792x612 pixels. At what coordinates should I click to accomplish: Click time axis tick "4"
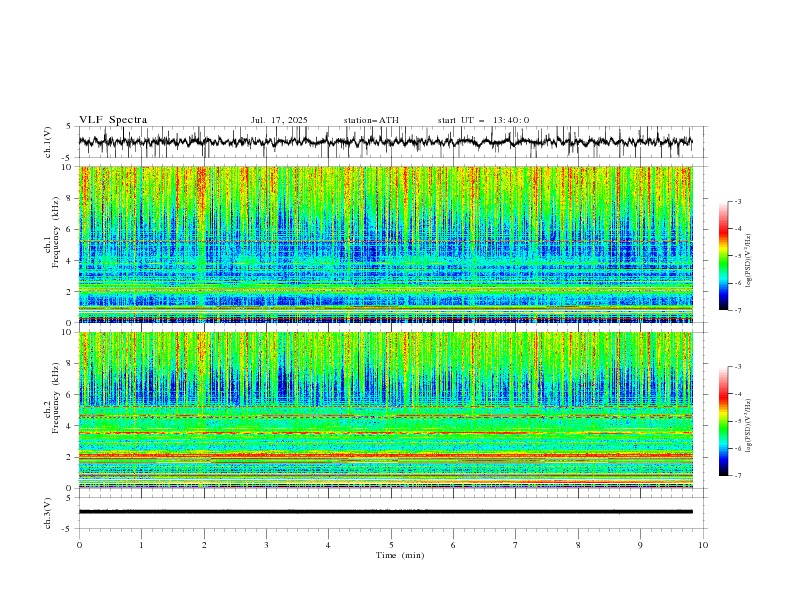pyautogui.click(x=328, y=545)
